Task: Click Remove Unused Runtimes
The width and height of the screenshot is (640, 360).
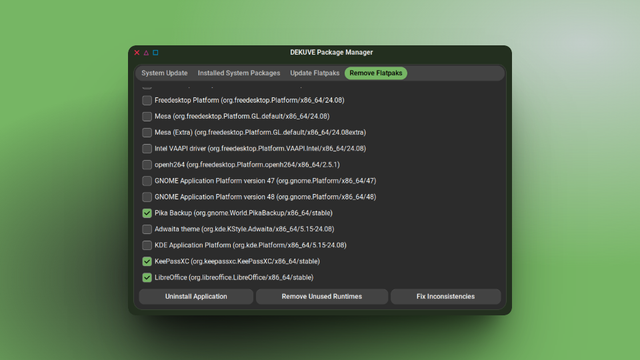Action: click(x=322, y=296)
